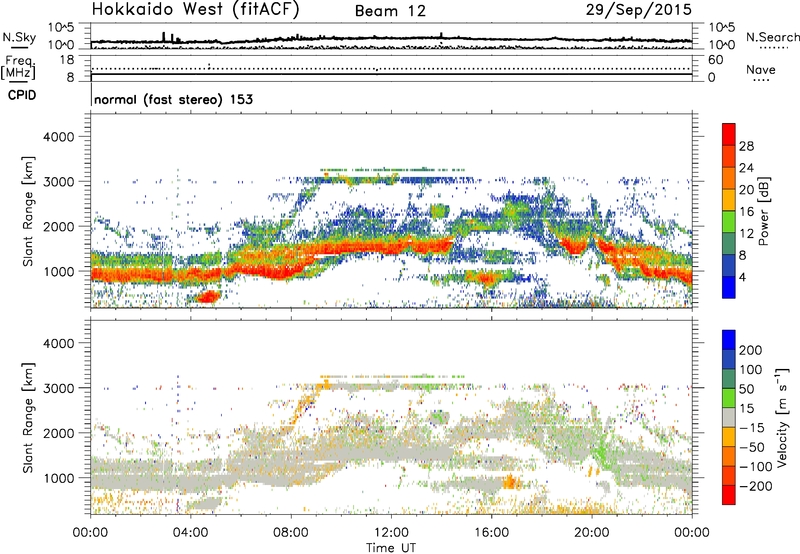This screenshot has width=800, height=554.
Task: Select the 08:00 time tick label
Action: tap(291, 533)
